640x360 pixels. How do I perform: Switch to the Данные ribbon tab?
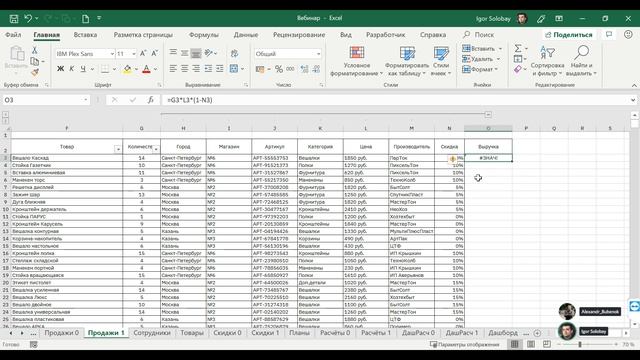[246, 35]
